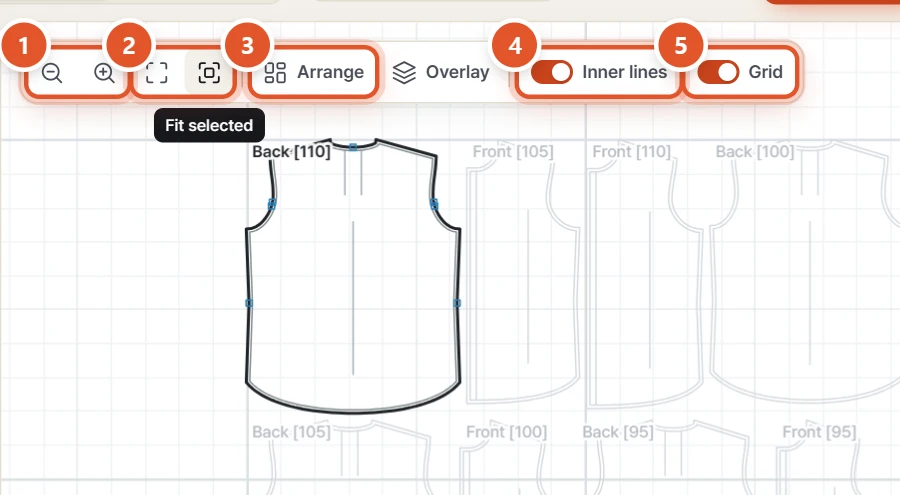
Task: Select the Front [110] pattern label
Action: tap(631, 152)
